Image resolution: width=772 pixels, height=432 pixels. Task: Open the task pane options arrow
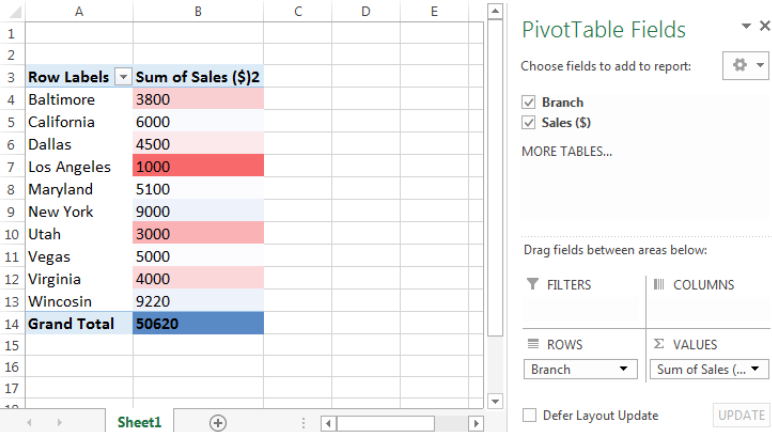coord(746,26)
